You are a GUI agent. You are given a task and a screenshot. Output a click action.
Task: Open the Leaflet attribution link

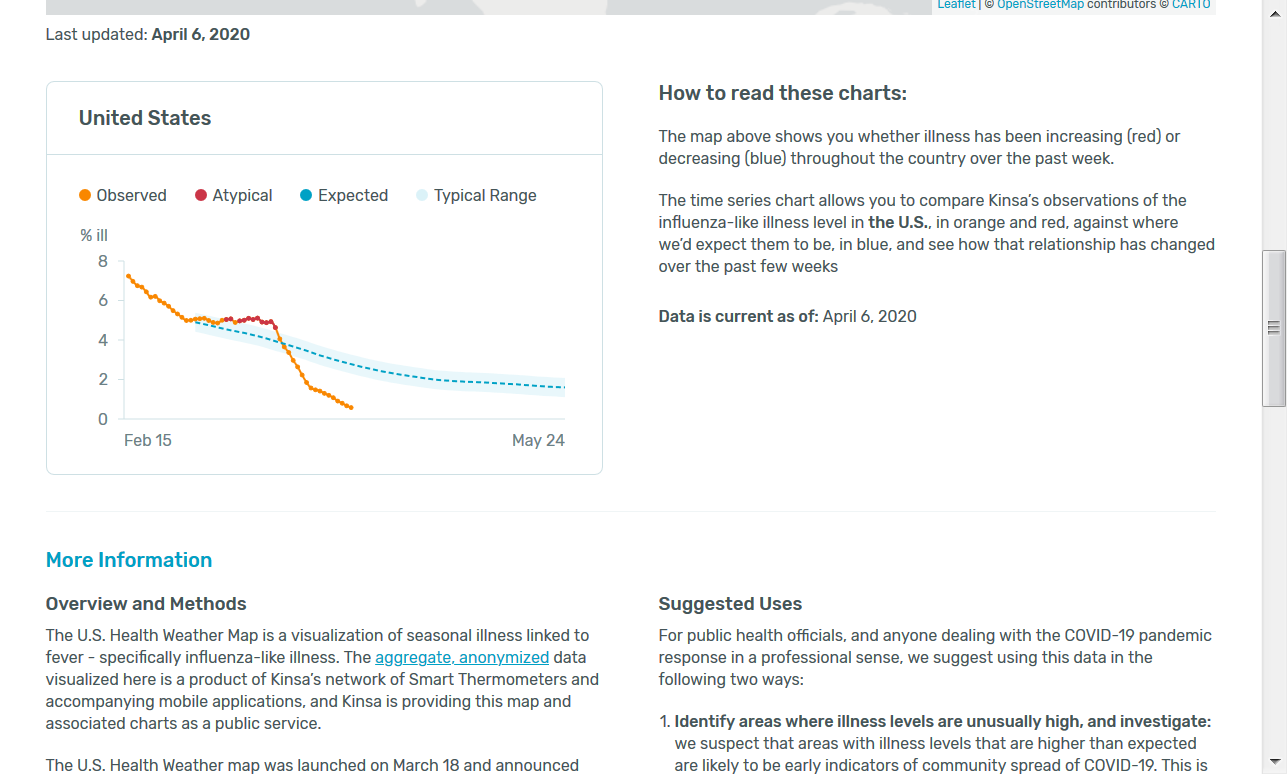pyautogui.click(x=955, y=5)
